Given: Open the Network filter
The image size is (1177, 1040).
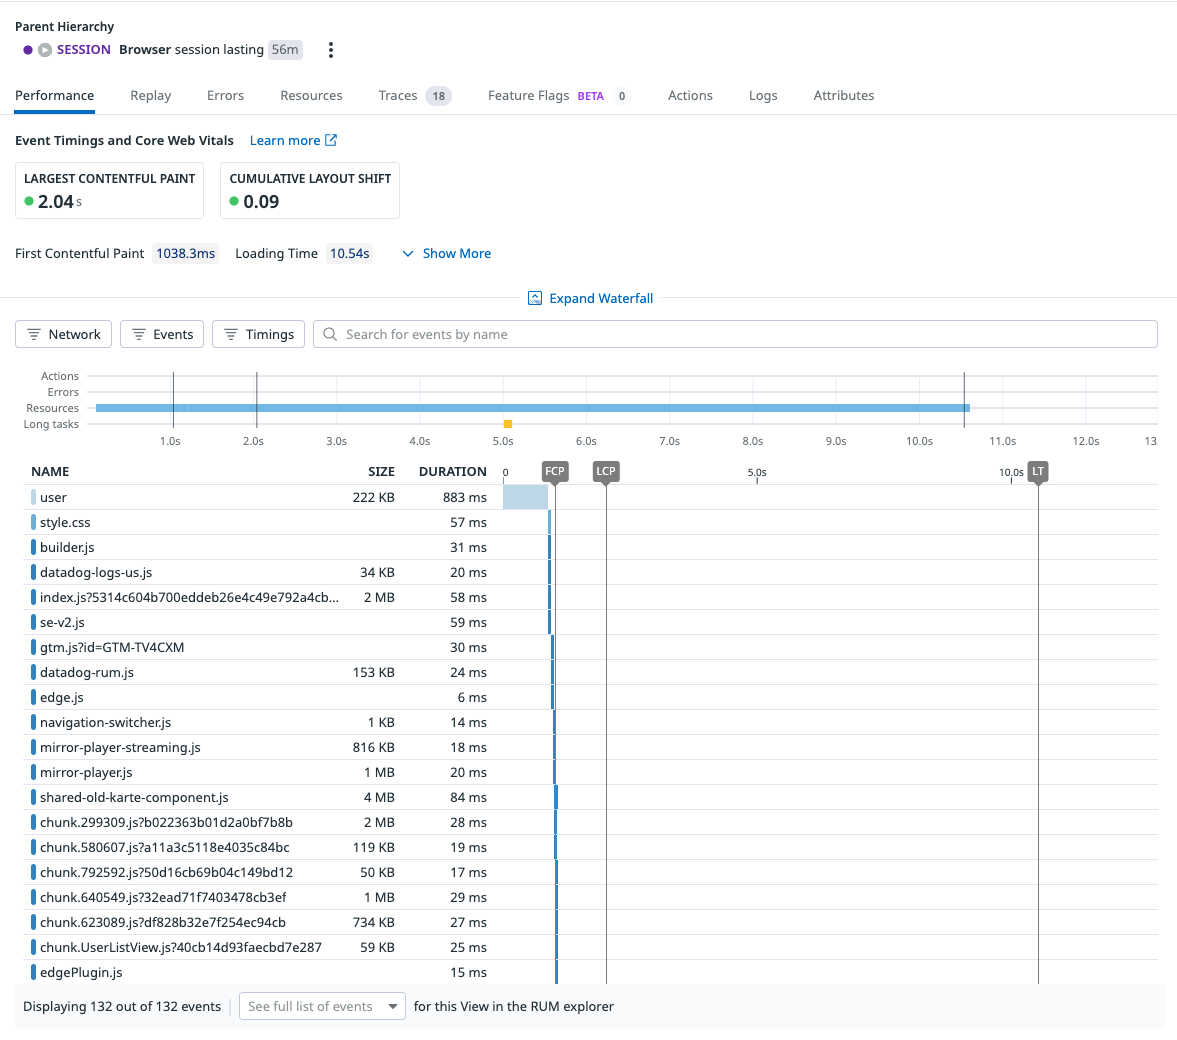Looking at the screenshot, I should (x=63, y=334).
